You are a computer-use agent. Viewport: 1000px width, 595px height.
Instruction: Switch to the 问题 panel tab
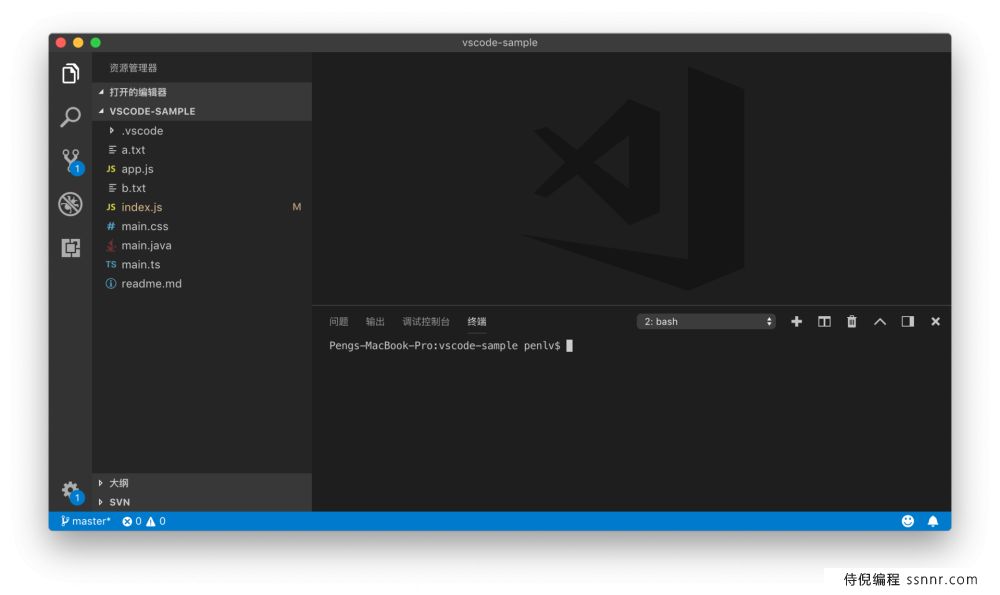pyautogui.click(x=339, y=321)
